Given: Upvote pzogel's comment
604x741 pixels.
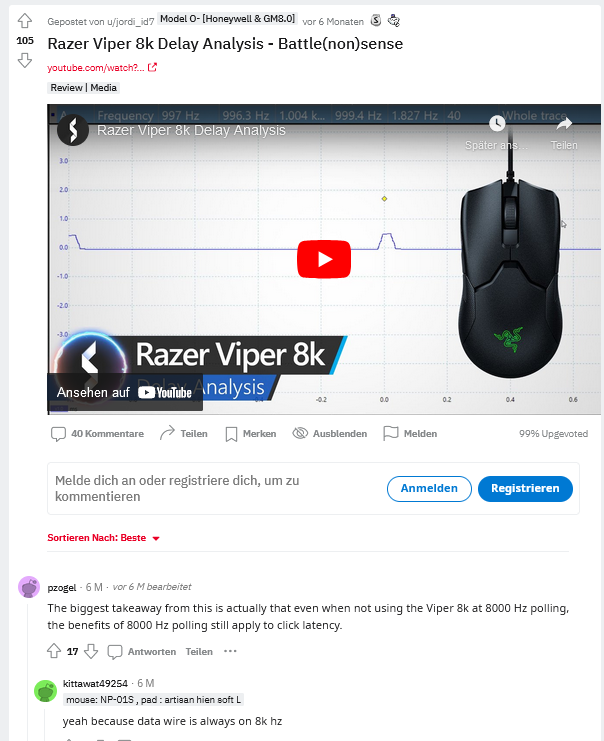Looking at the screenshot, I should coord(54,651).
